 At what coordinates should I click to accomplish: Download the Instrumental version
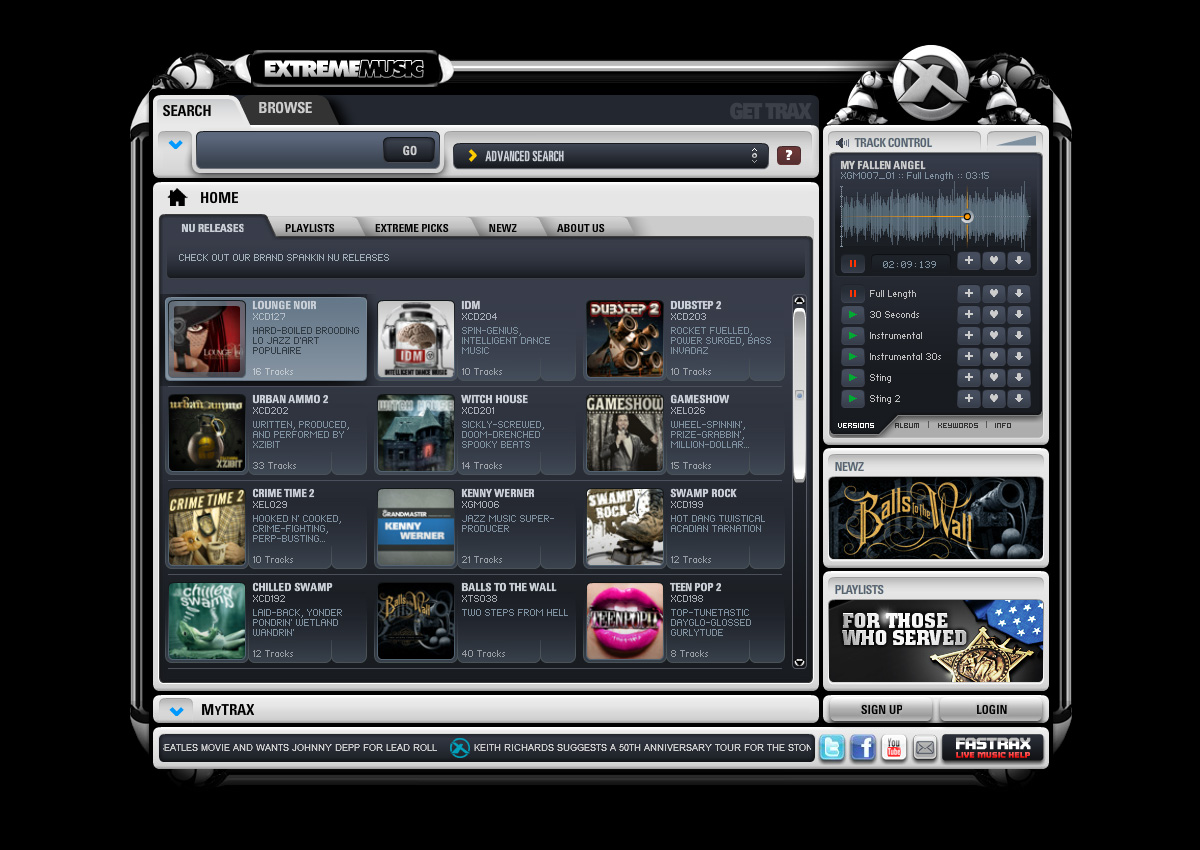point(1018,336)
